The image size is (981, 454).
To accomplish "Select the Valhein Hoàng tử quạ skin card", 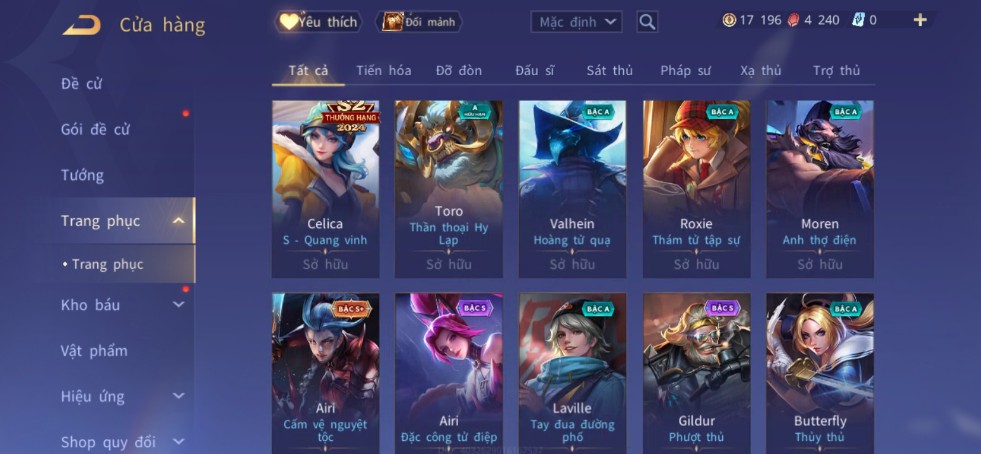I will [572, 189].
